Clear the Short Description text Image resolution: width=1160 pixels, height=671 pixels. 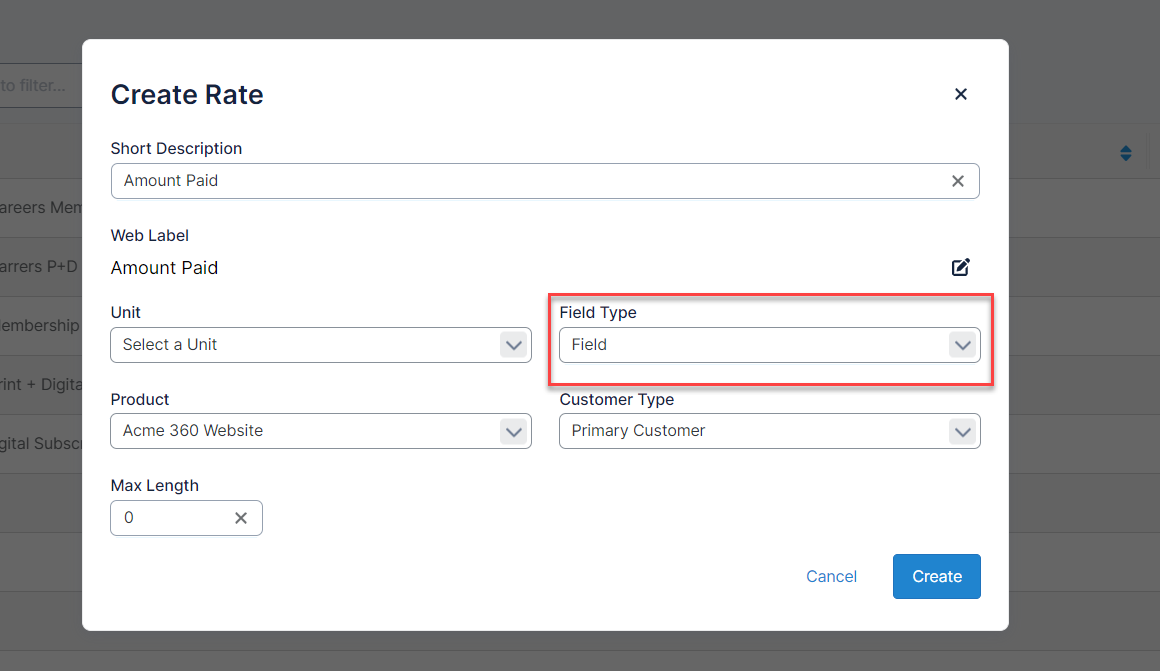coord(957,181)
